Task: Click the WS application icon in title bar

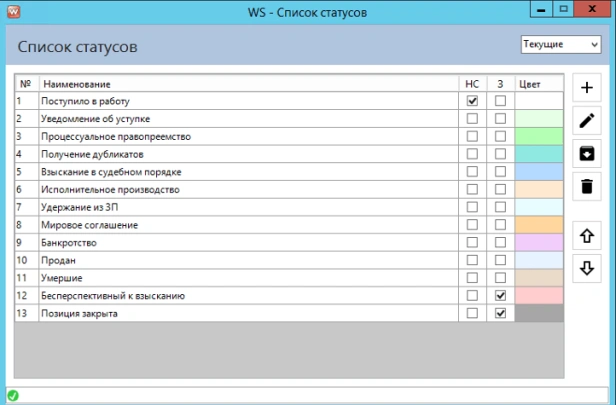Action: [x=12, y=12]
